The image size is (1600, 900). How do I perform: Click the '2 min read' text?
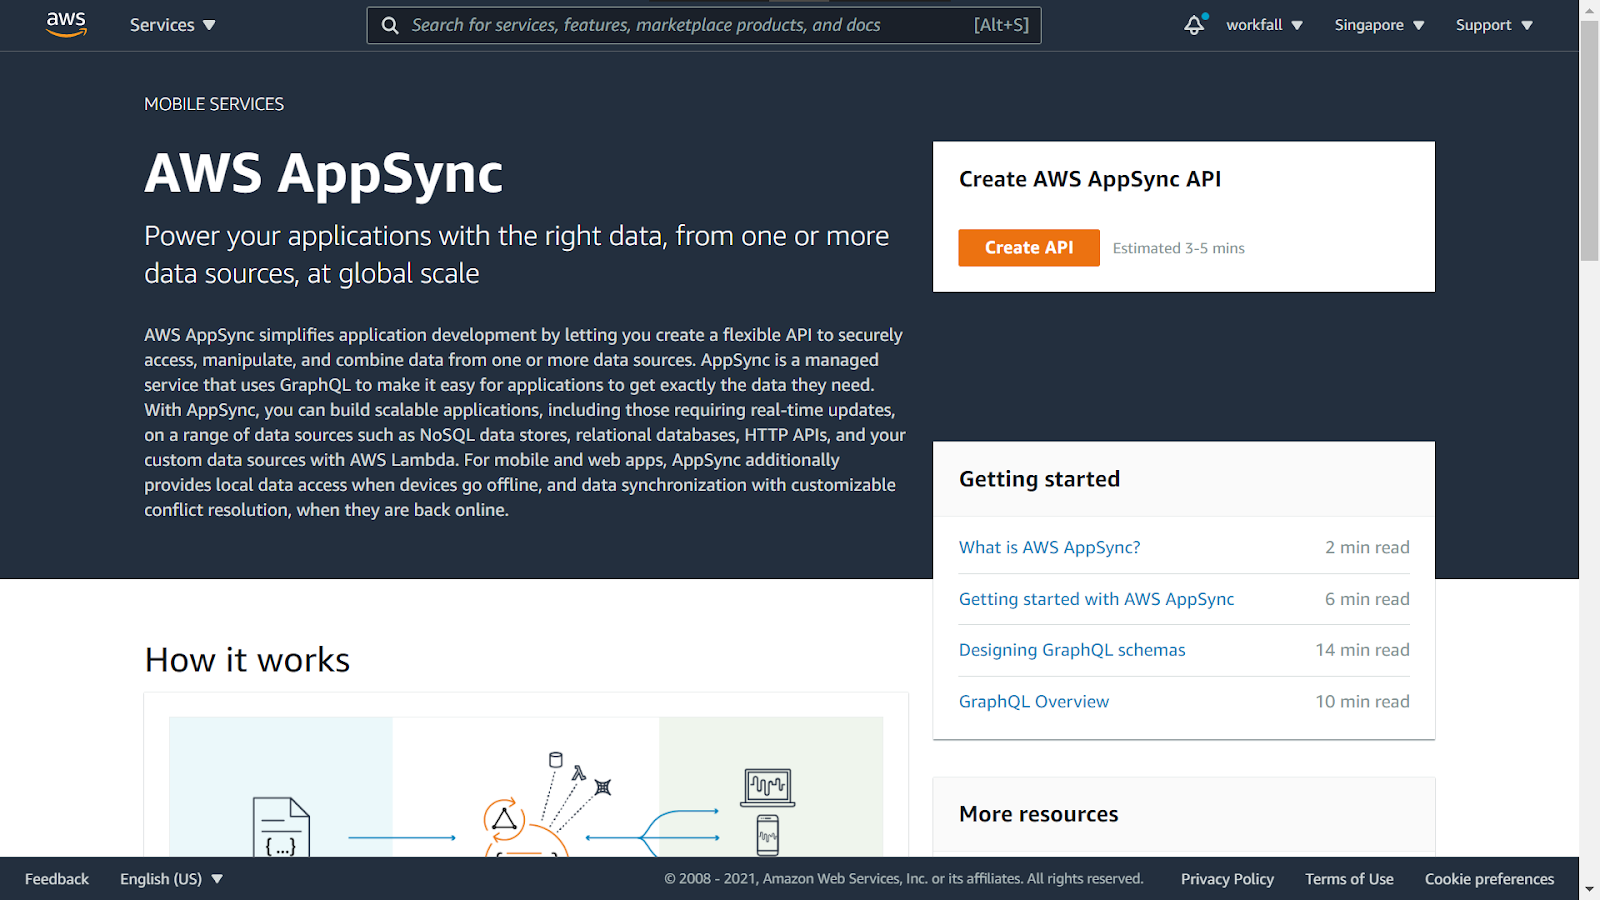point(1367,548)
